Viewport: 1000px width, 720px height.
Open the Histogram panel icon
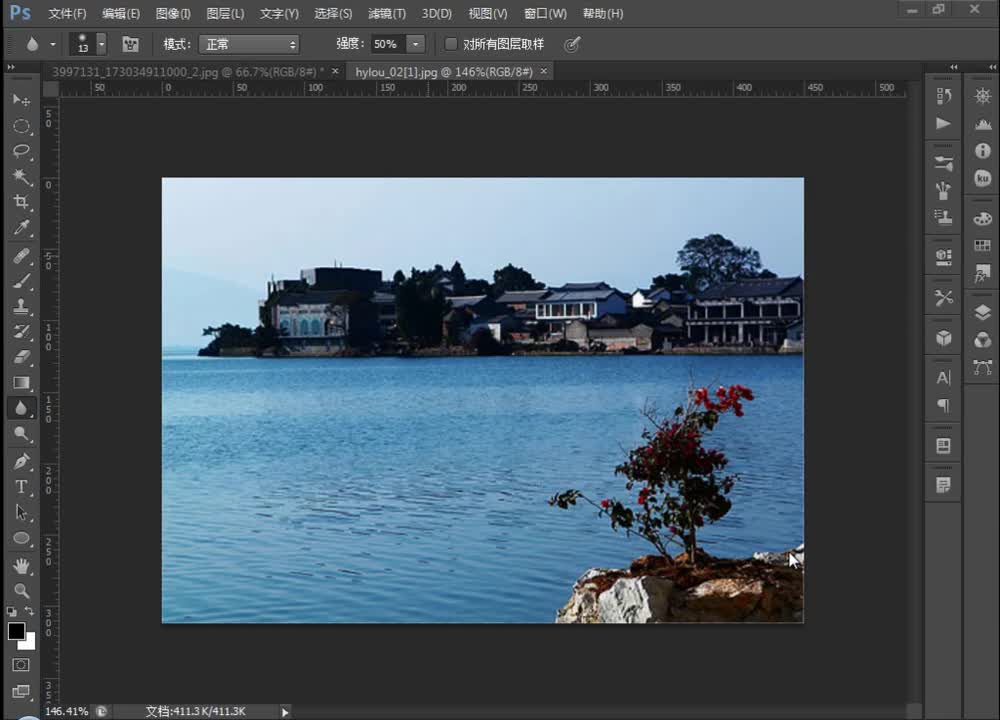coord(983,124)
